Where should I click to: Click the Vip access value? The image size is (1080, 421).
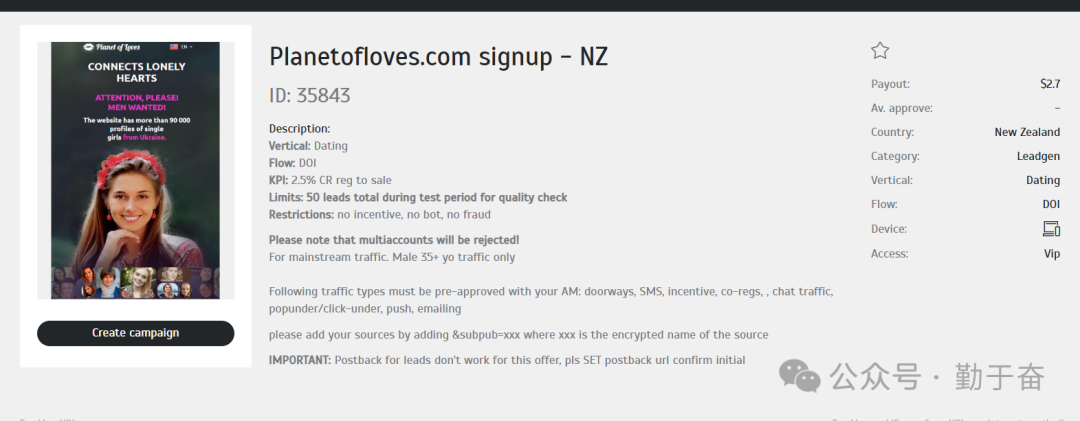(1051, 254)
